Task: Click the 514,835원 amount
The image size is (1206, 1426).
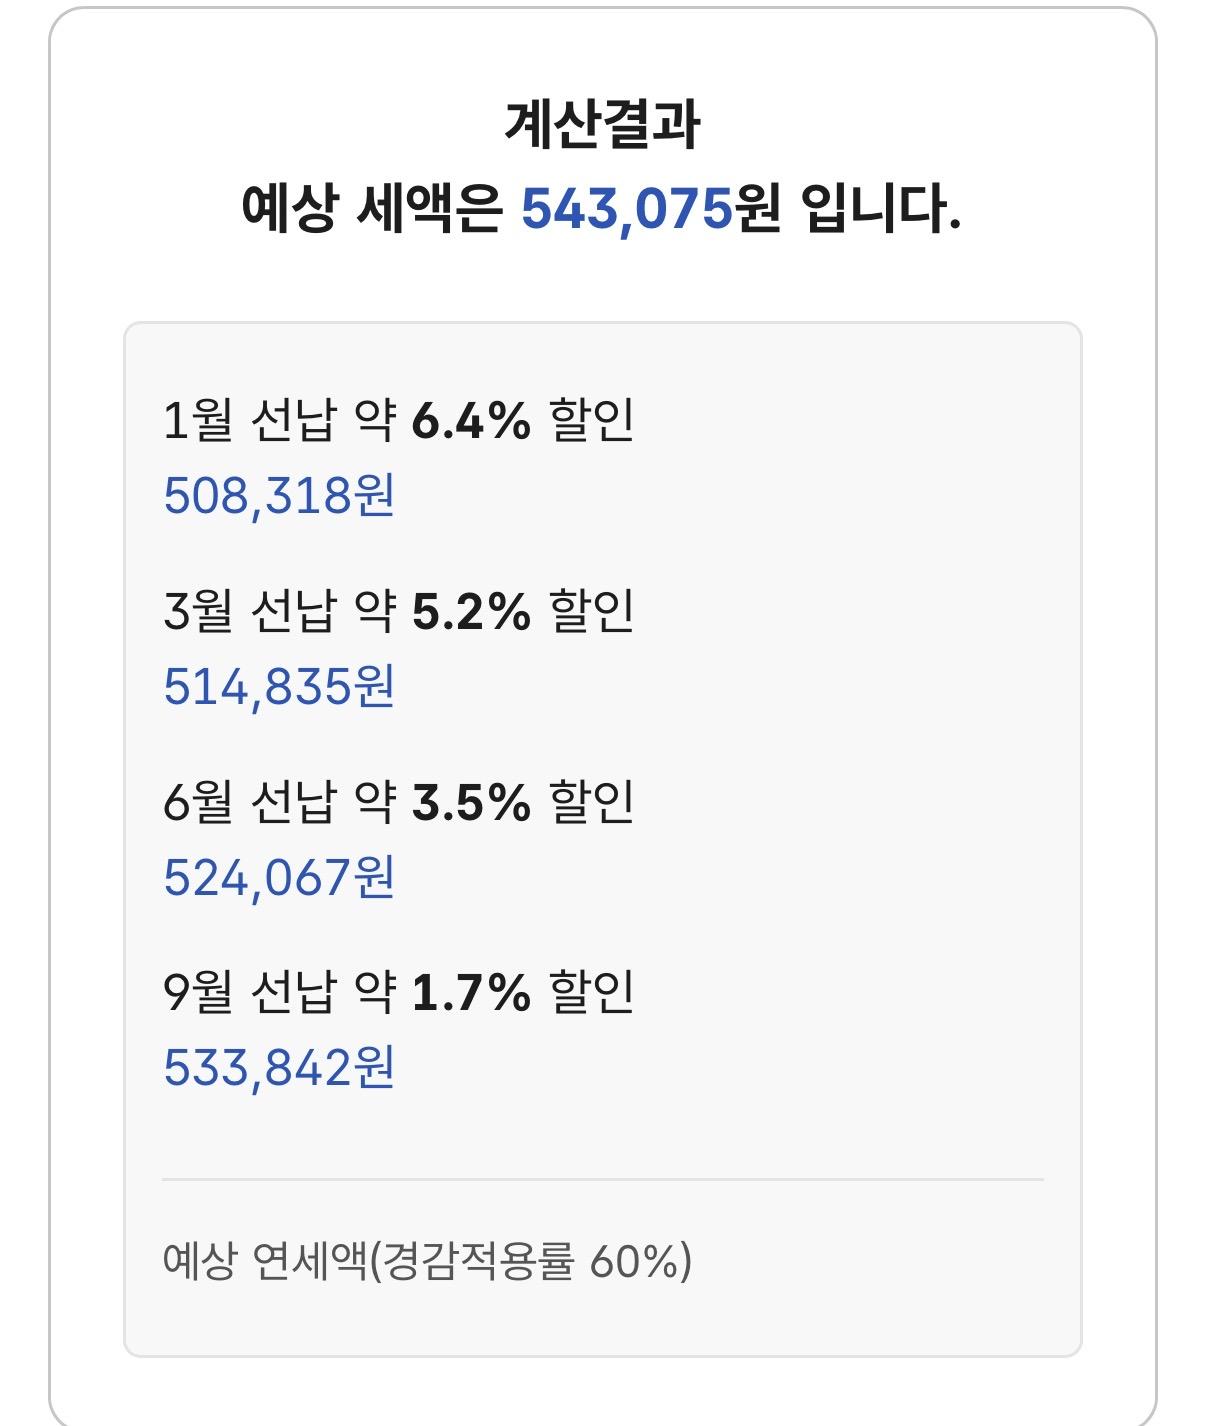Action: click(279, 686)
